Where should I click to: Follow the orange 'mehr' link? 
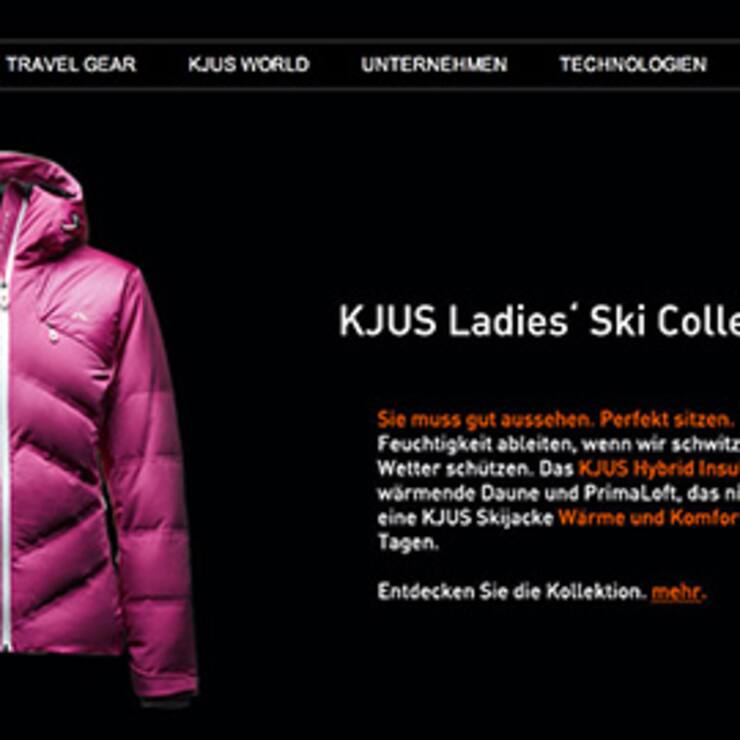coord(676,592)
